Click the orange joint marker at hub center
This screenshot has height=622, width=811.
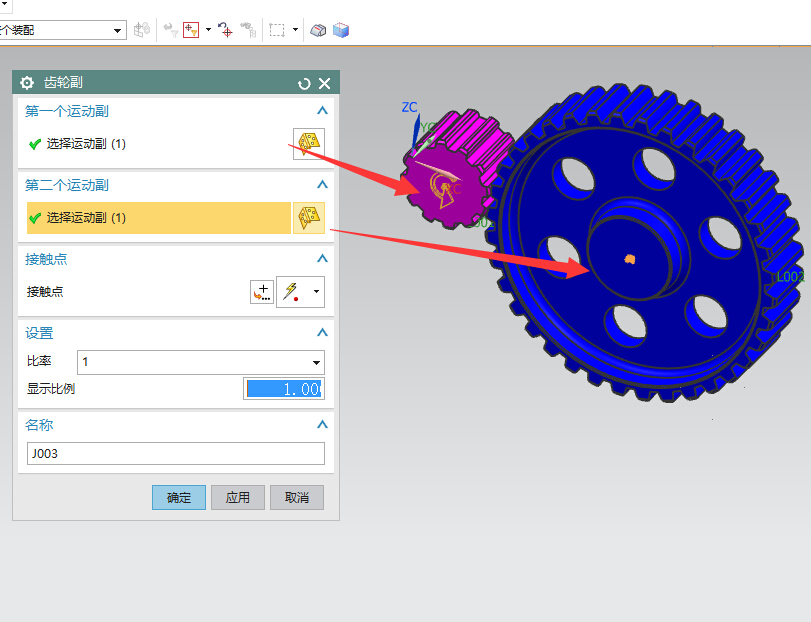[x=629, y=259]
